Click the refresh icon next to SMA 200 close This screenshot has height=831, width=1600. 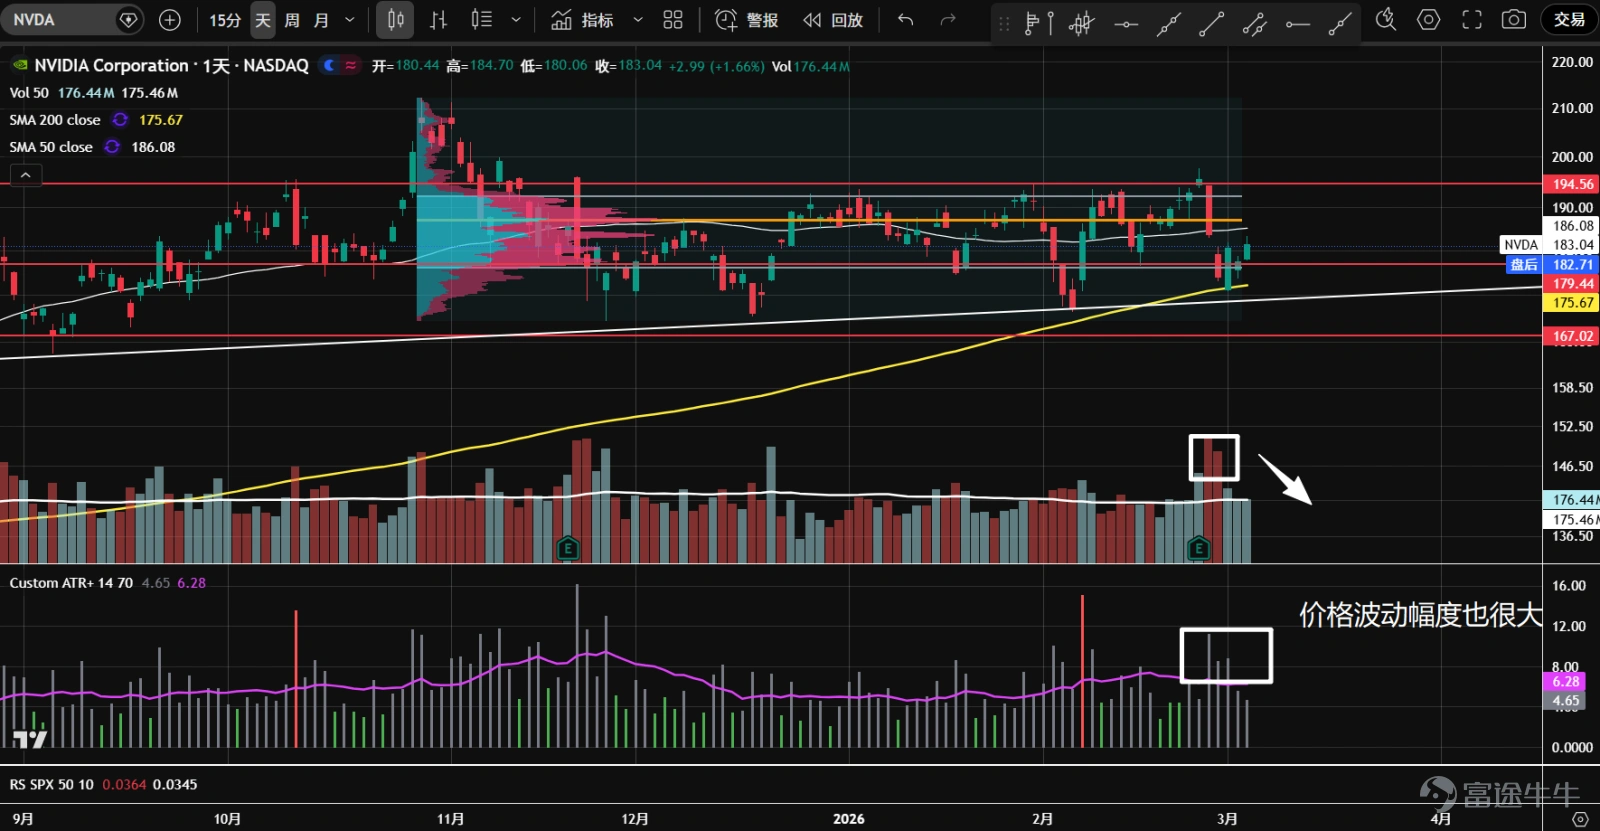(x=120, y=120)
